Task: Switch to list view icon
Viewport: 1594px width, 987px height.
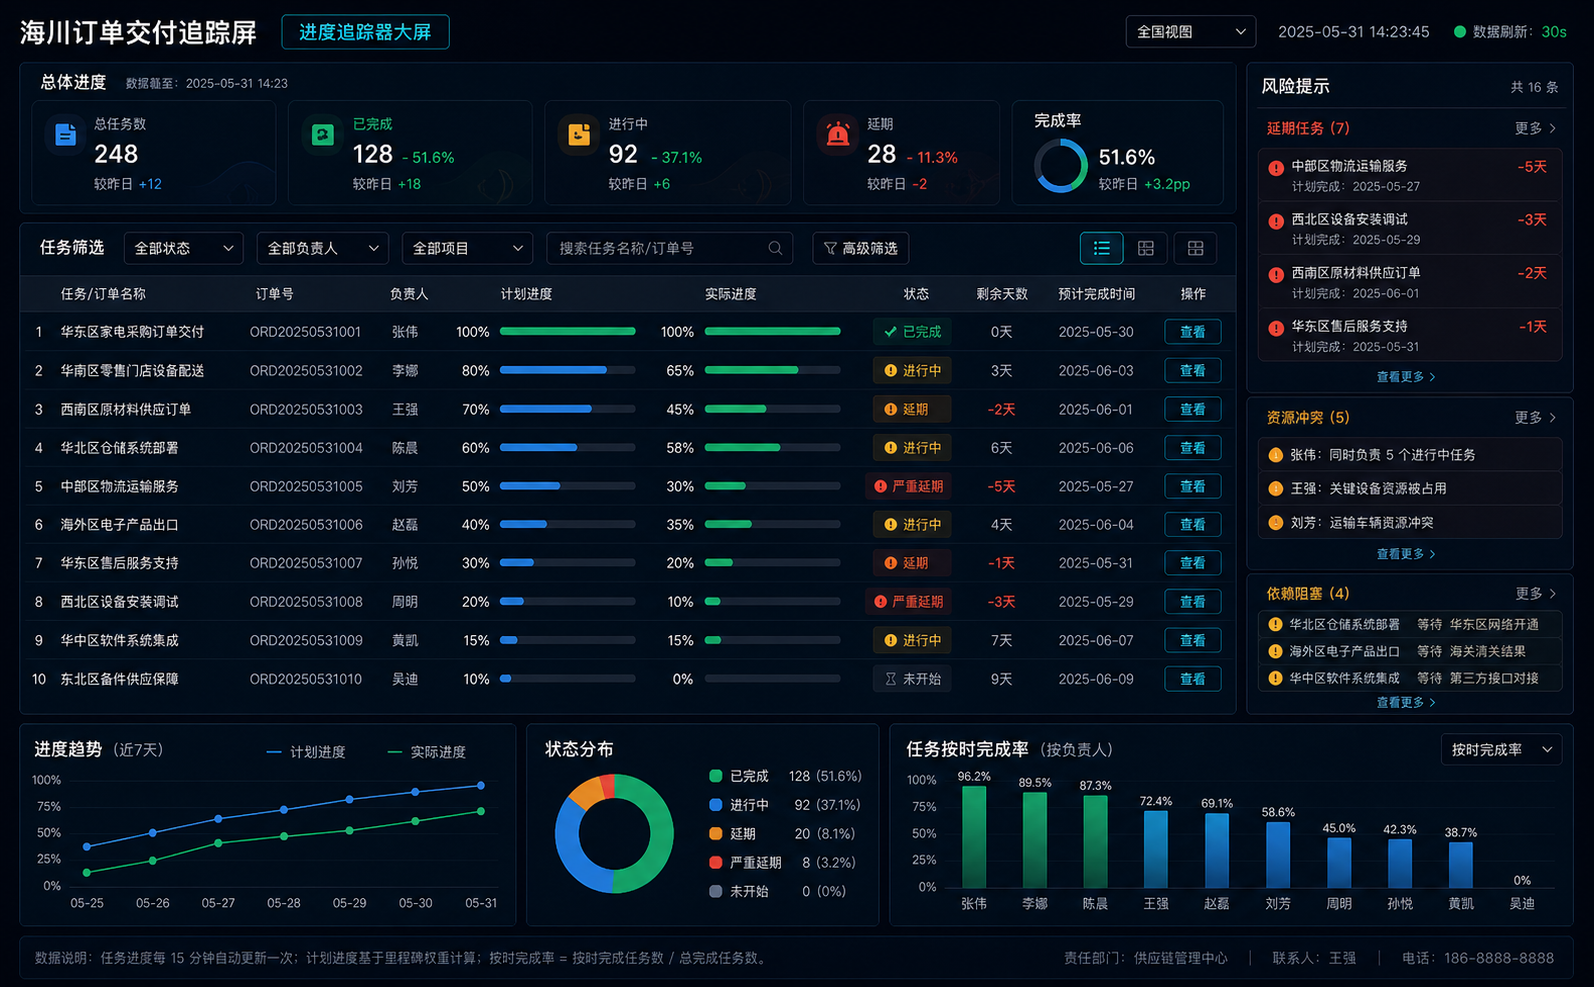Action: [x=1101, y=248]
